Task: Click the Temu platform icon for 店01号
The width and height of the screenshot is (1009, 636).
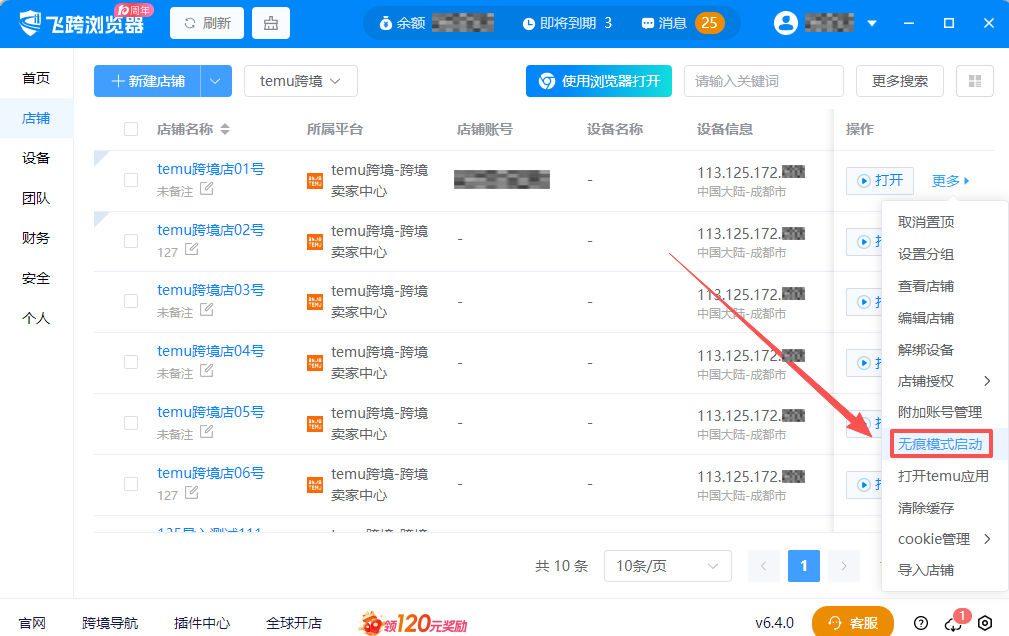Action: tap(317, 180)
